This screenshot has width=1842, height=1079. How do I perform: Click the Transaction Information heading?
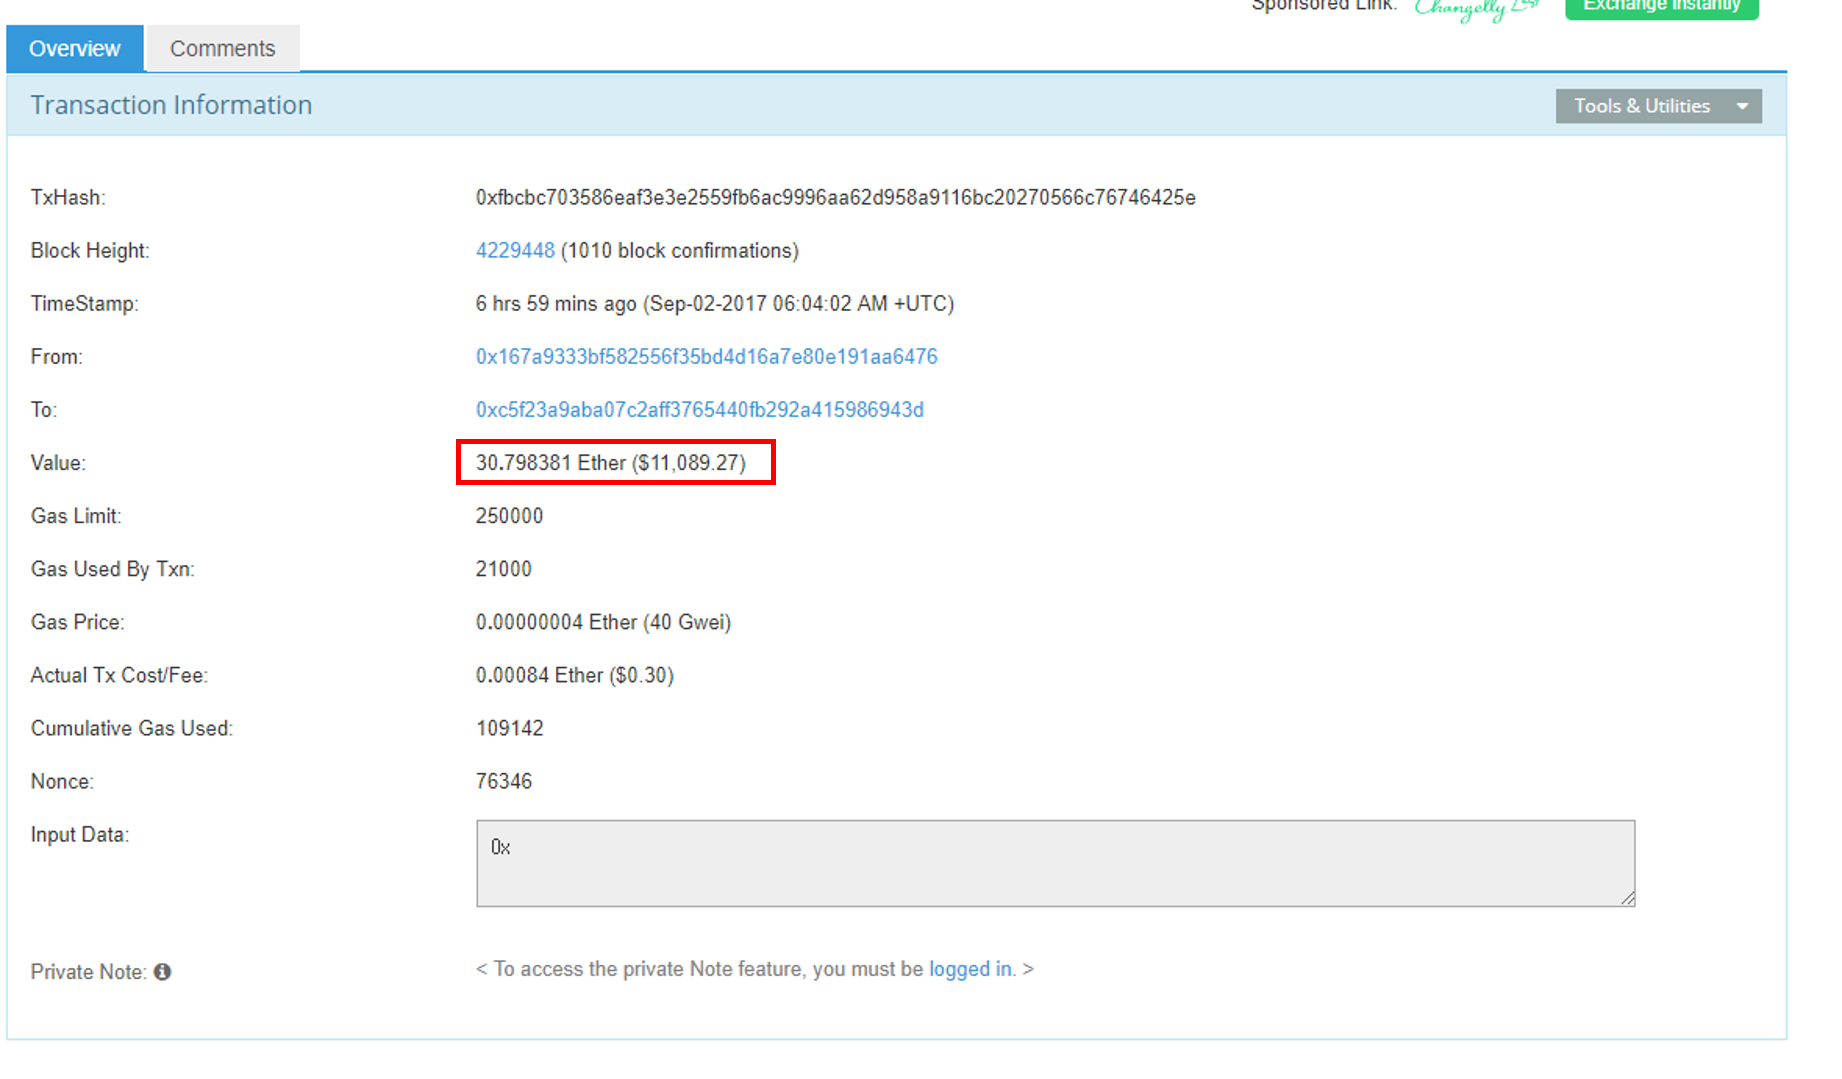click(171, 105)
